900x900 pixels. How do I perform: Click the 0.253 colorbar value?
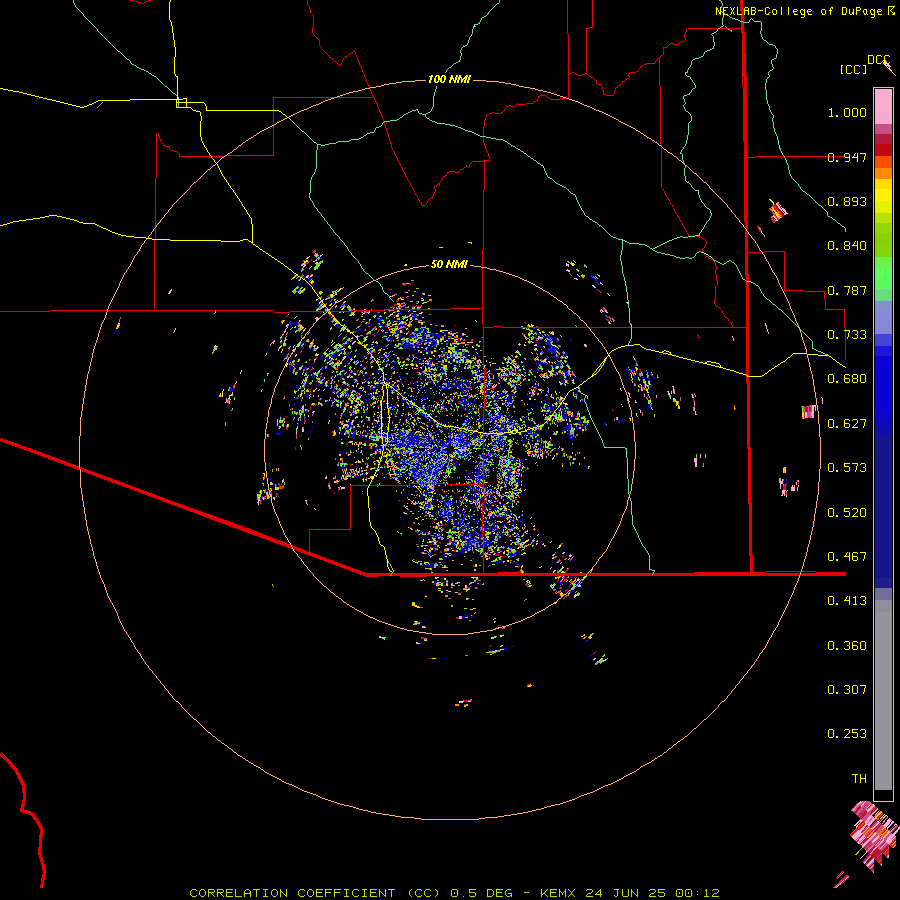tap(847, 734)
